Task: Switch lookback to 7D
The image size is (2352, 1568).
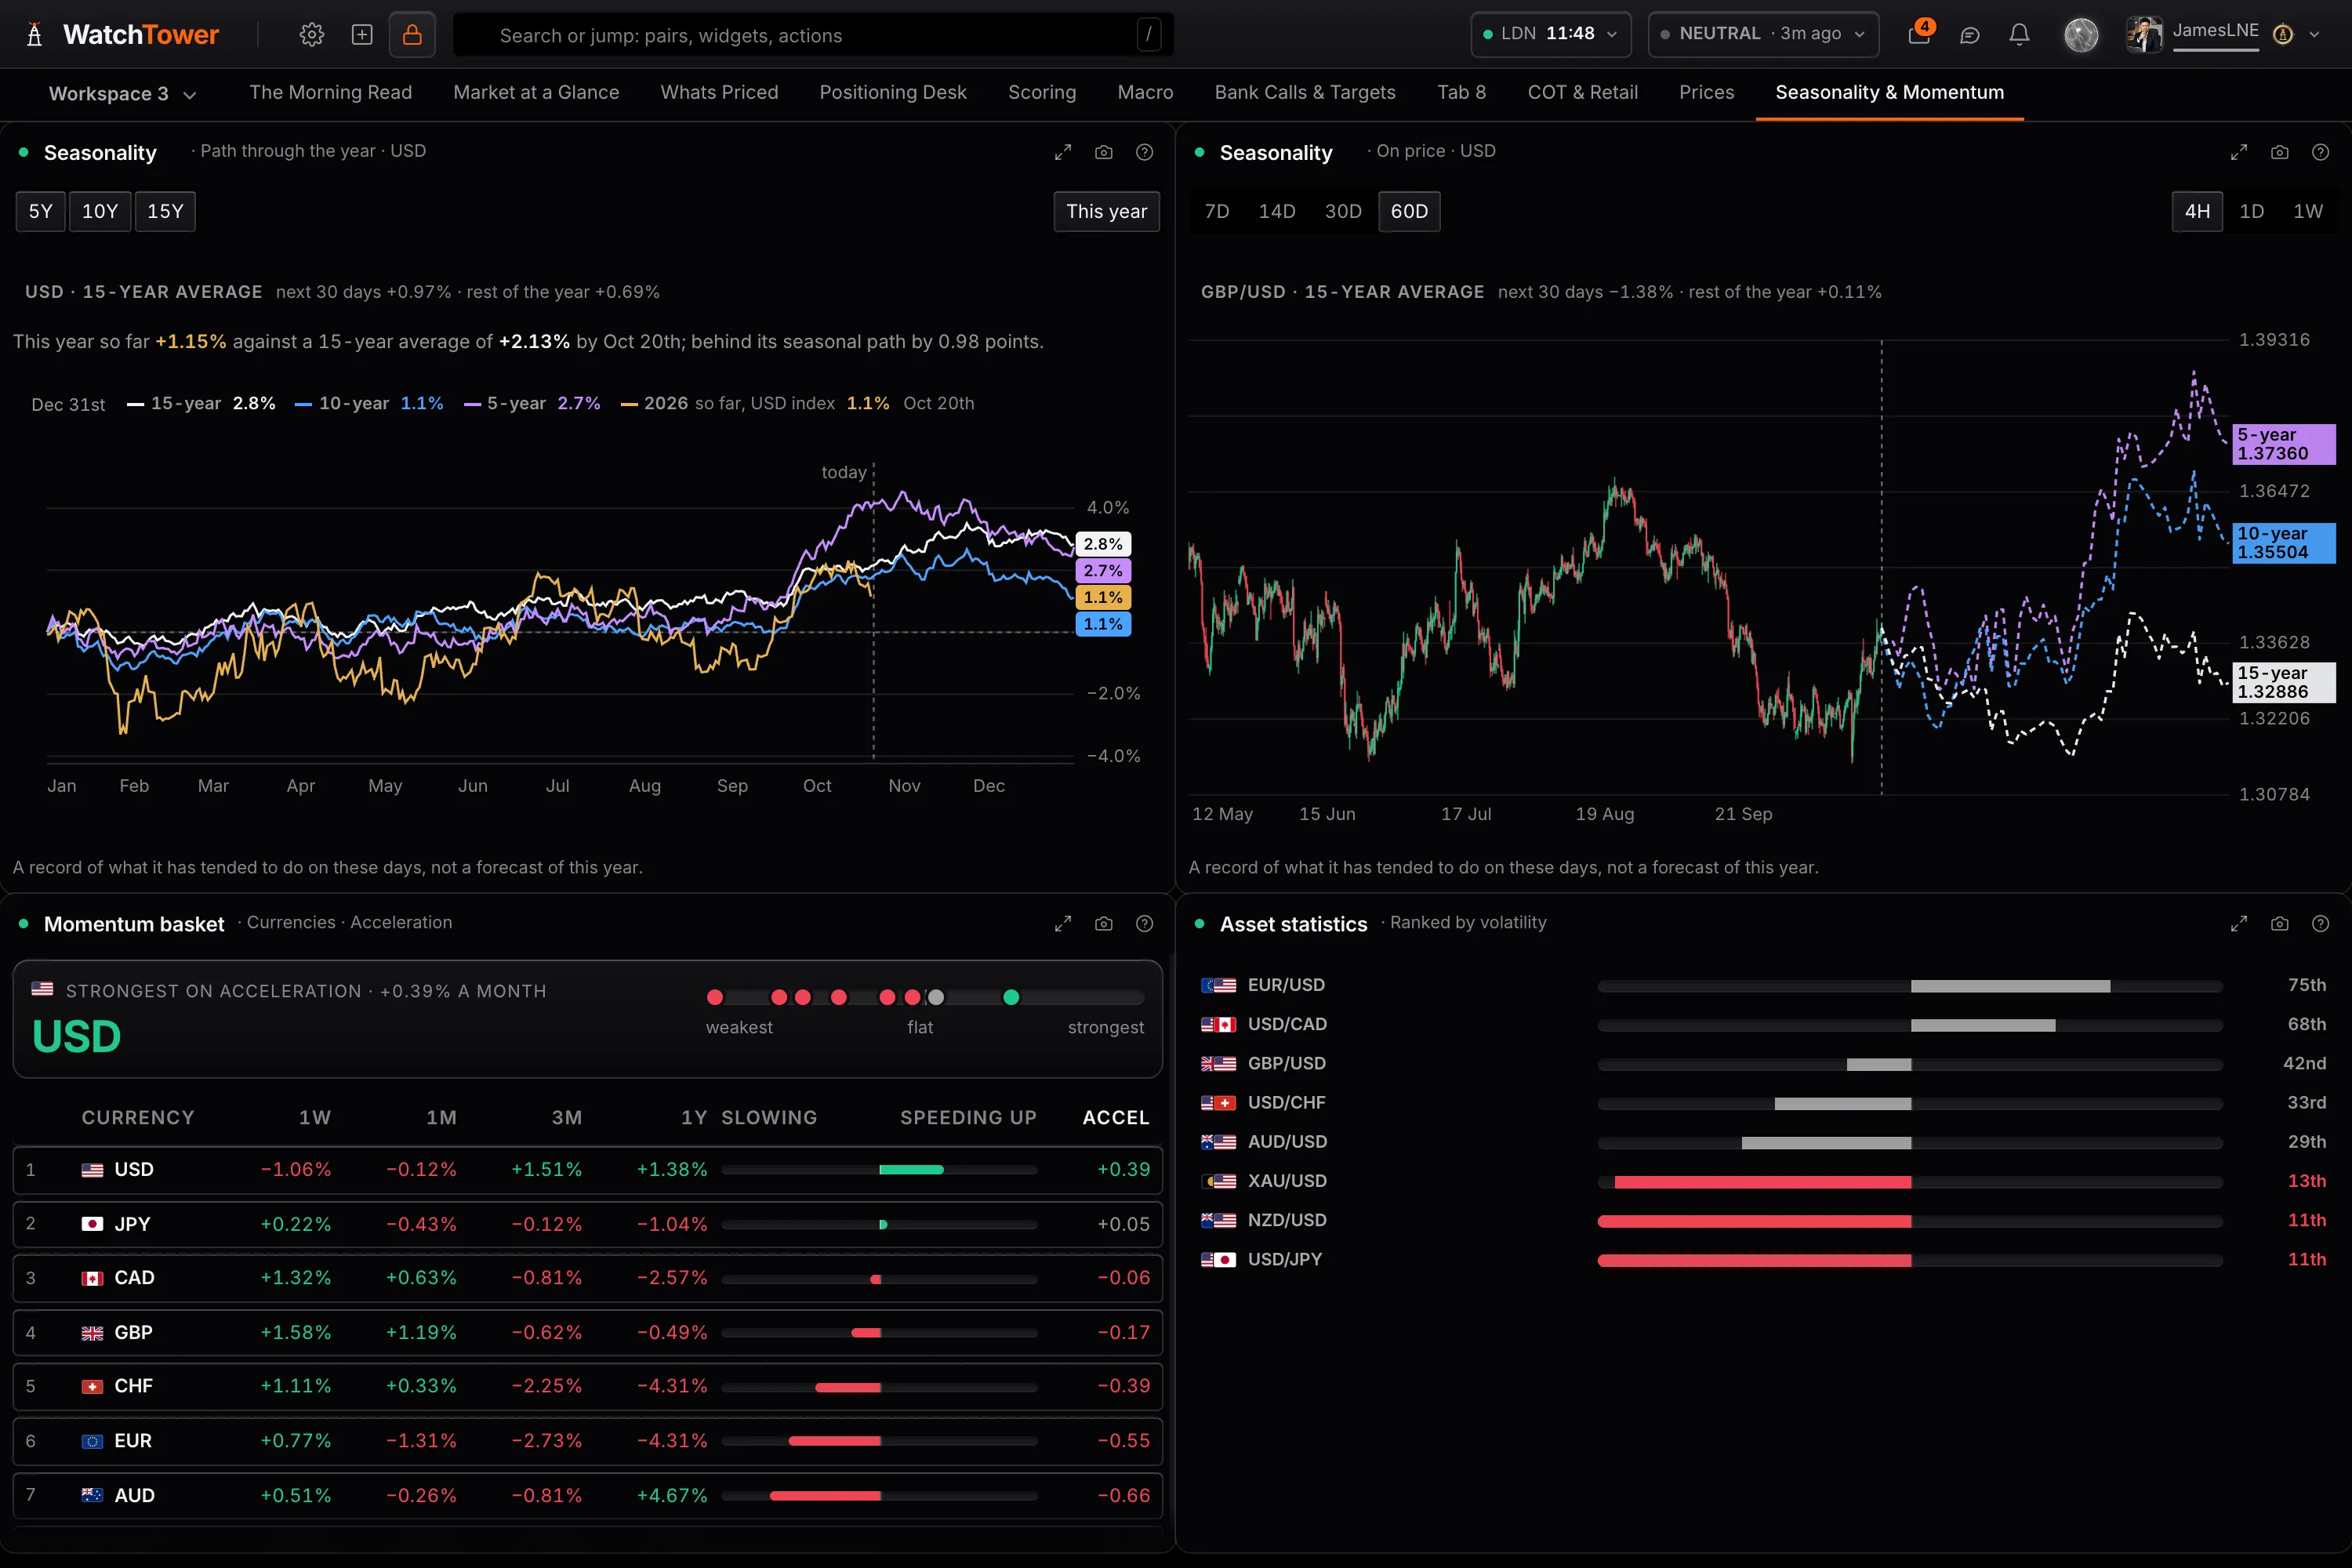Action: (1217, 211)
